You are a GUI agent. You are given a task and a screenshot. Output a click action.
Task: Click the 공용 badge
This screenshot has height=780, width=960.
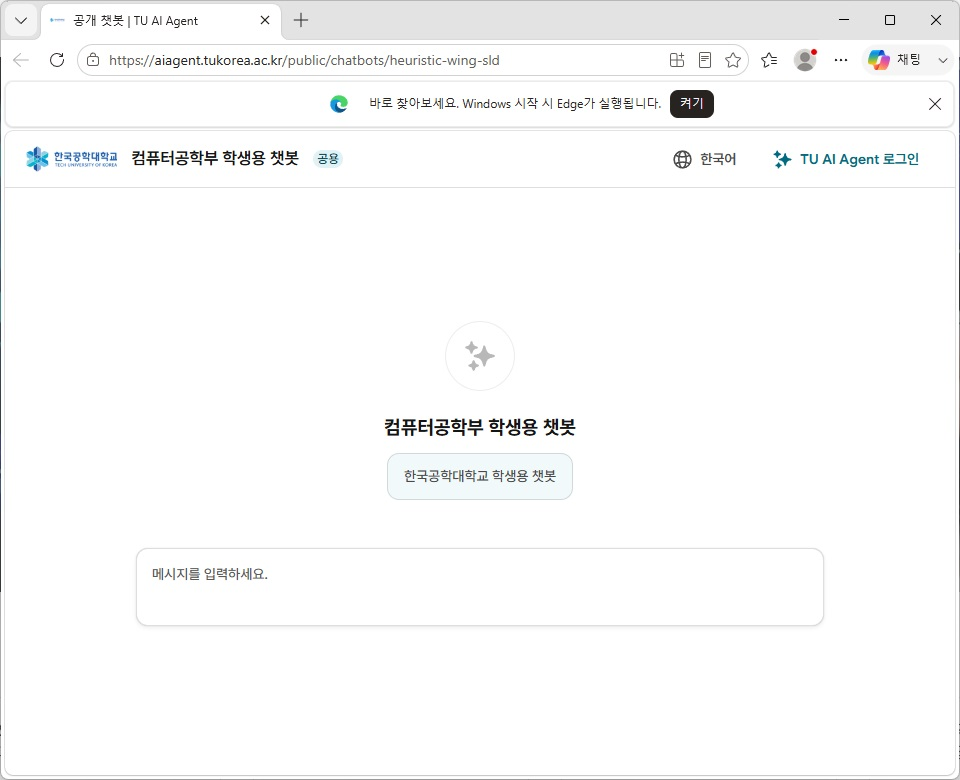pyautogui.click(x=328, y=159)
